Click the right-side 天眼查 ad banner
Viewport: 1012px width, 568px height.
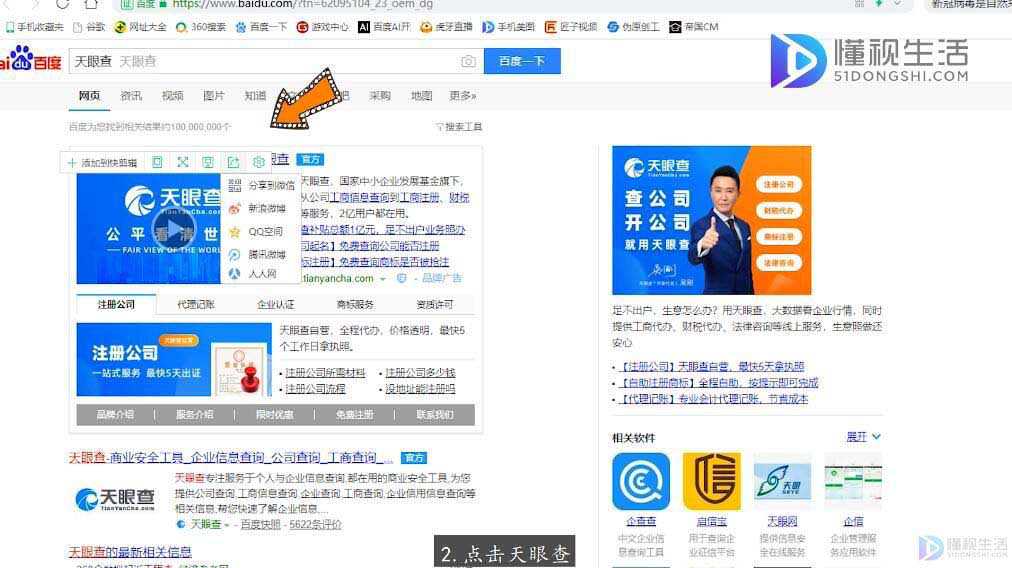pos(711,220)
